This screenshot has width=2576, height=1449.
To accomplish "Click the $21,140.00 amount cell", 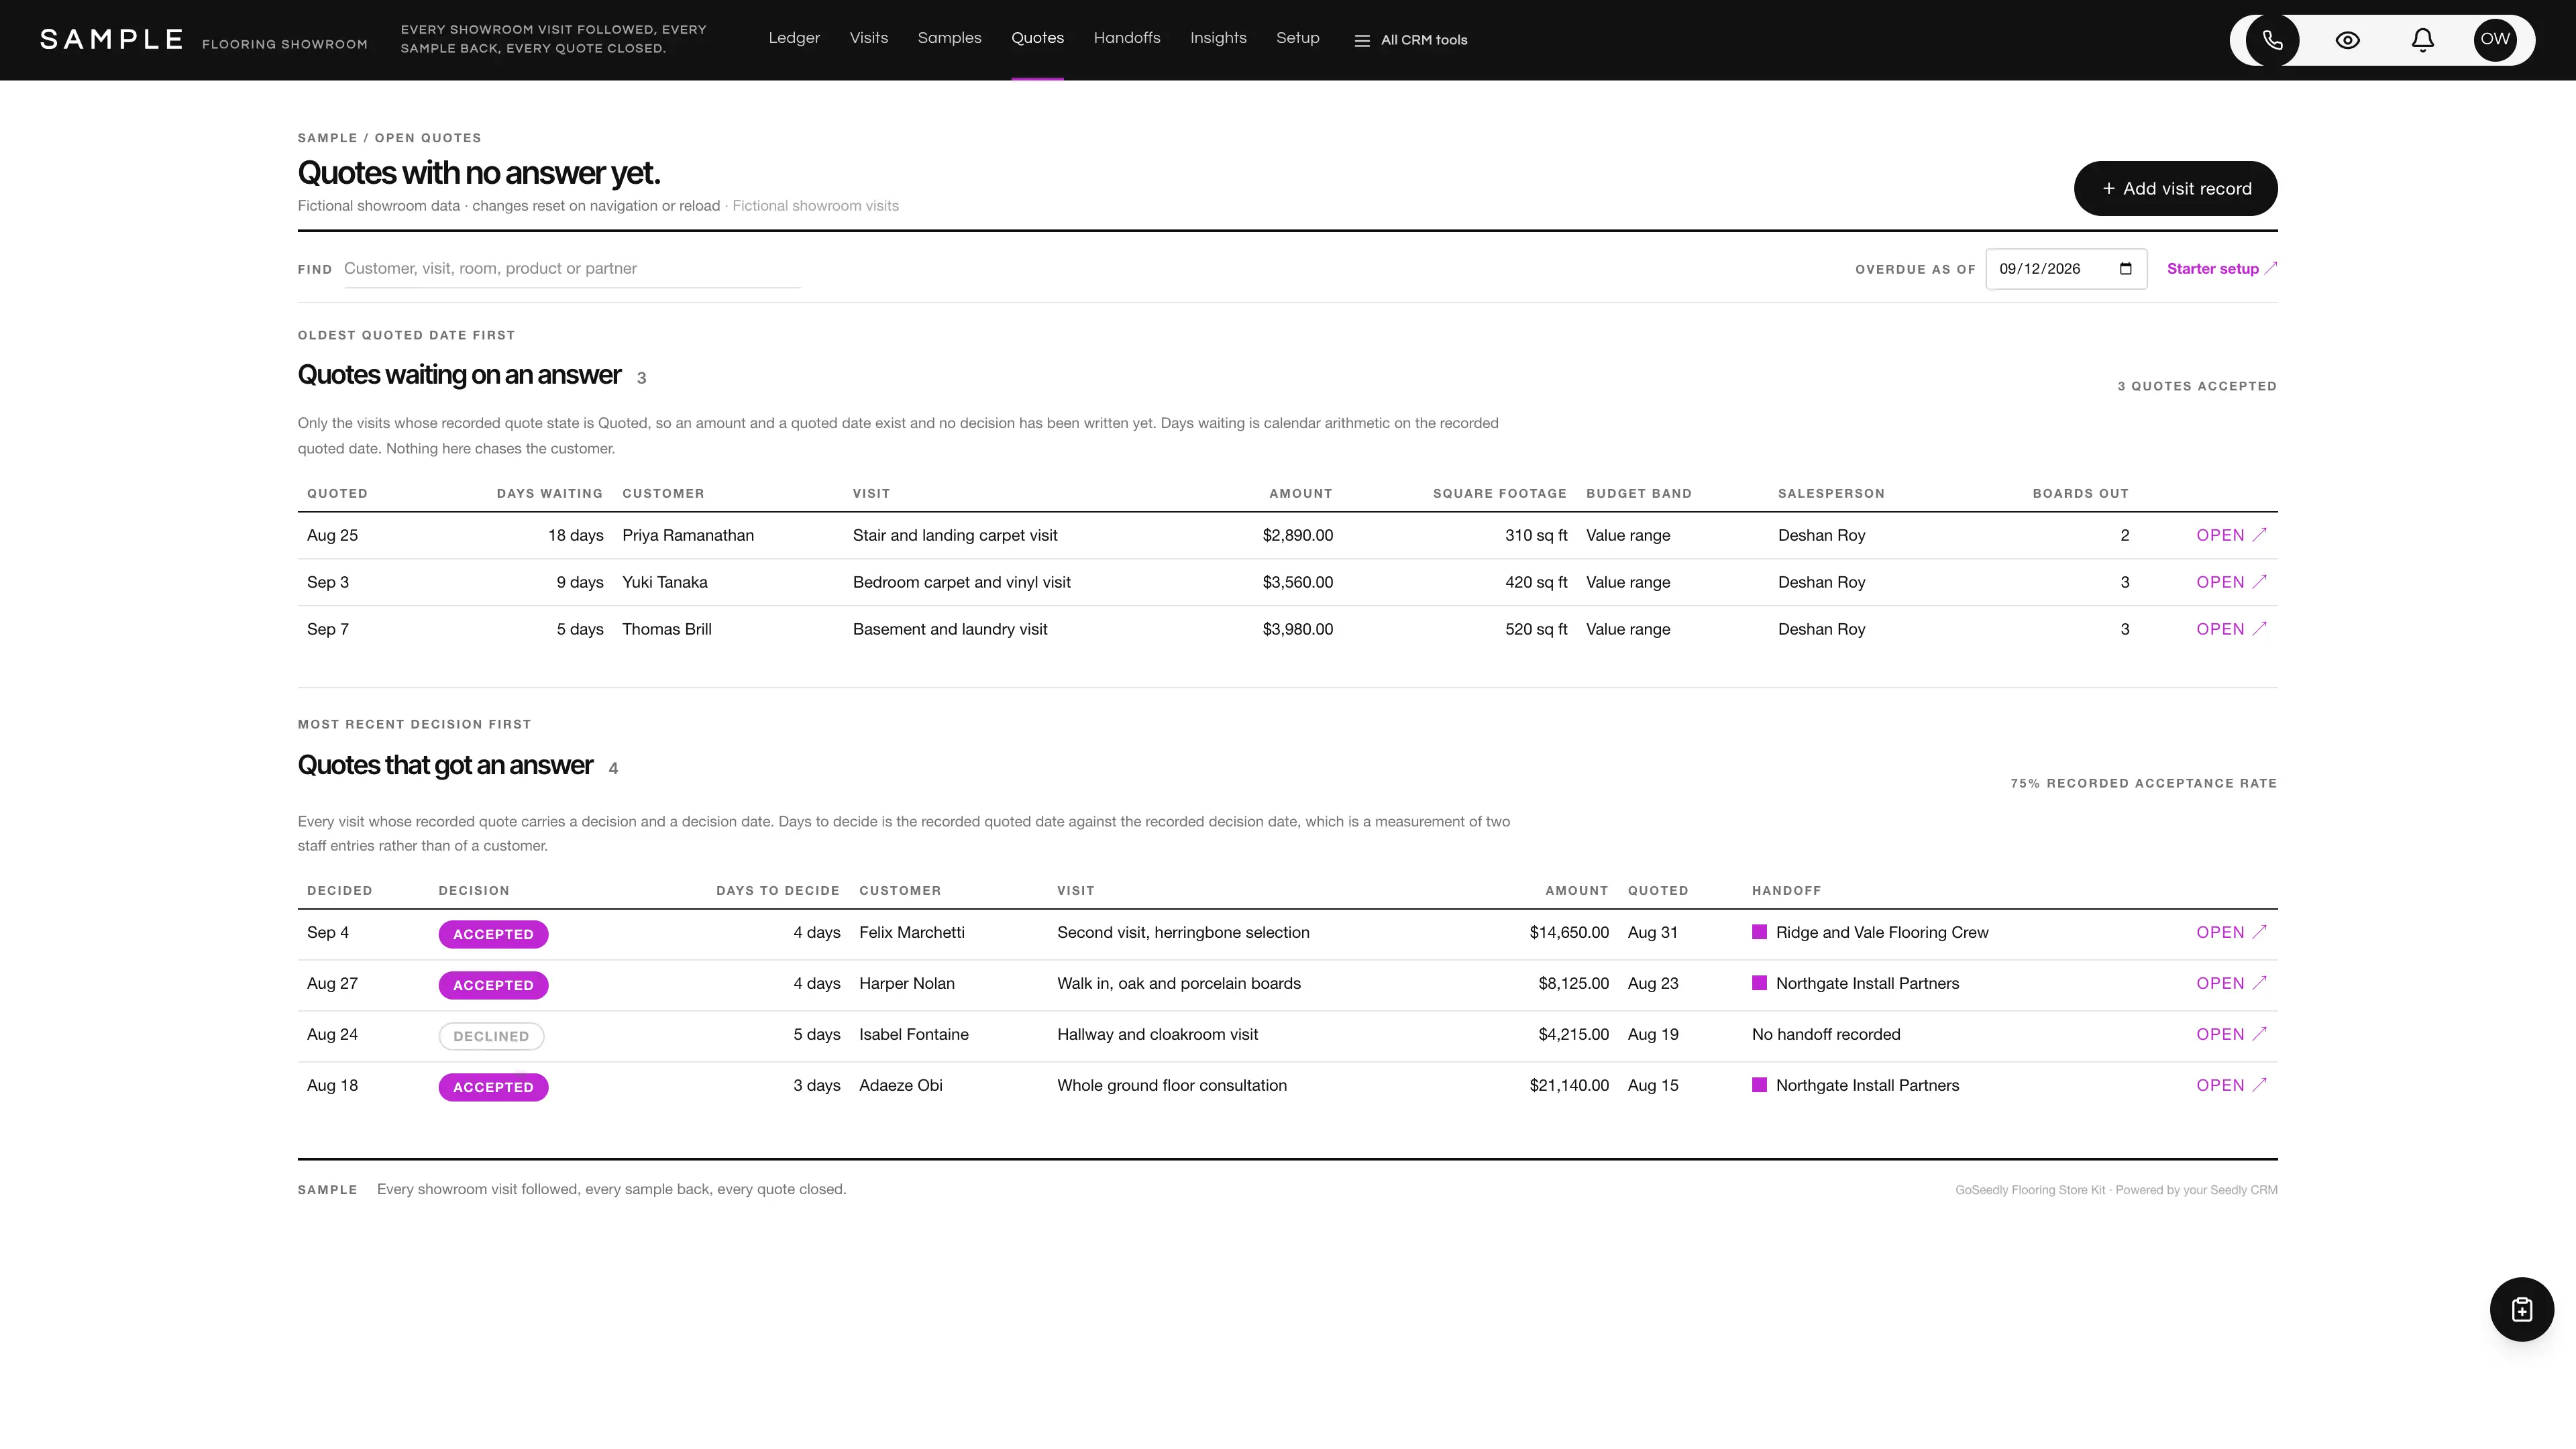I will point(1568,1085).
